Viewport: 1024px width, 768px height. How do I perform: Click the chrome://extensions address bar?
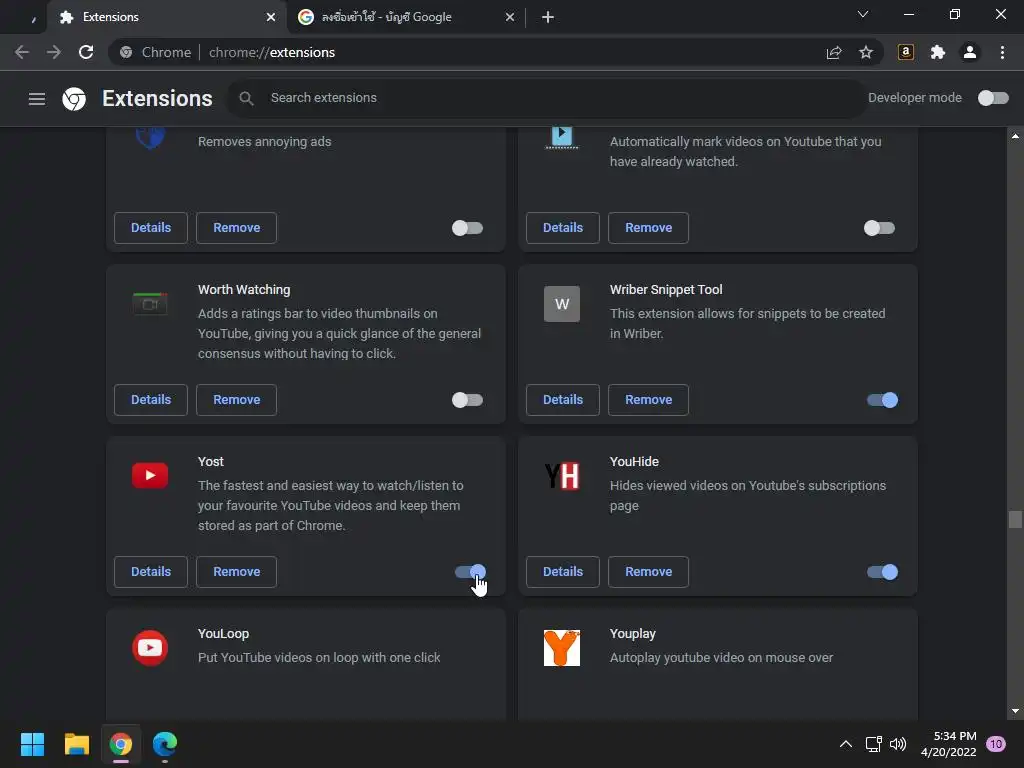(495, 52)
